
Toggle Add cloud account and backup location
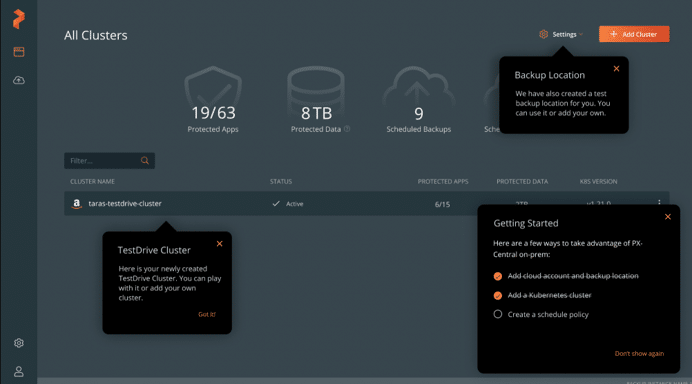(498, 276)
